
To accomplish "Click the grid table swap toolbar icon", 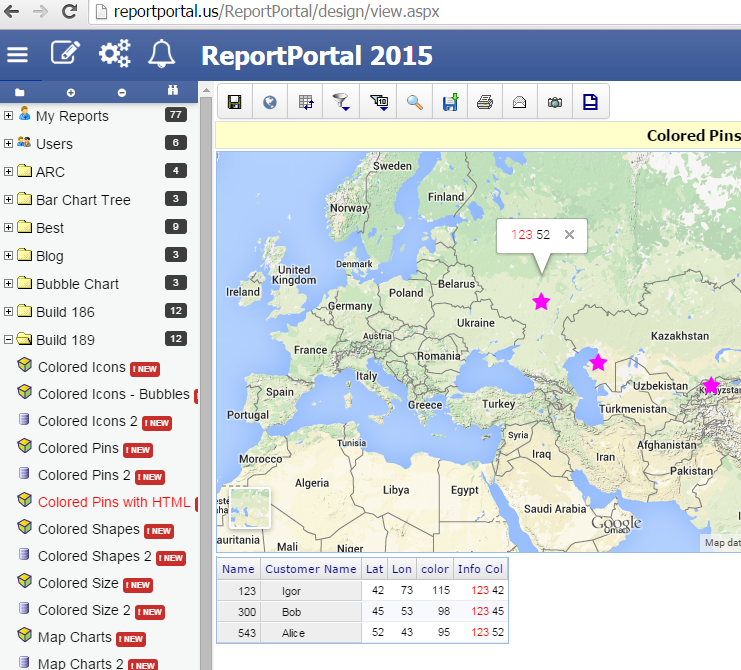I will pyautogui.click(x=306, y=102).
